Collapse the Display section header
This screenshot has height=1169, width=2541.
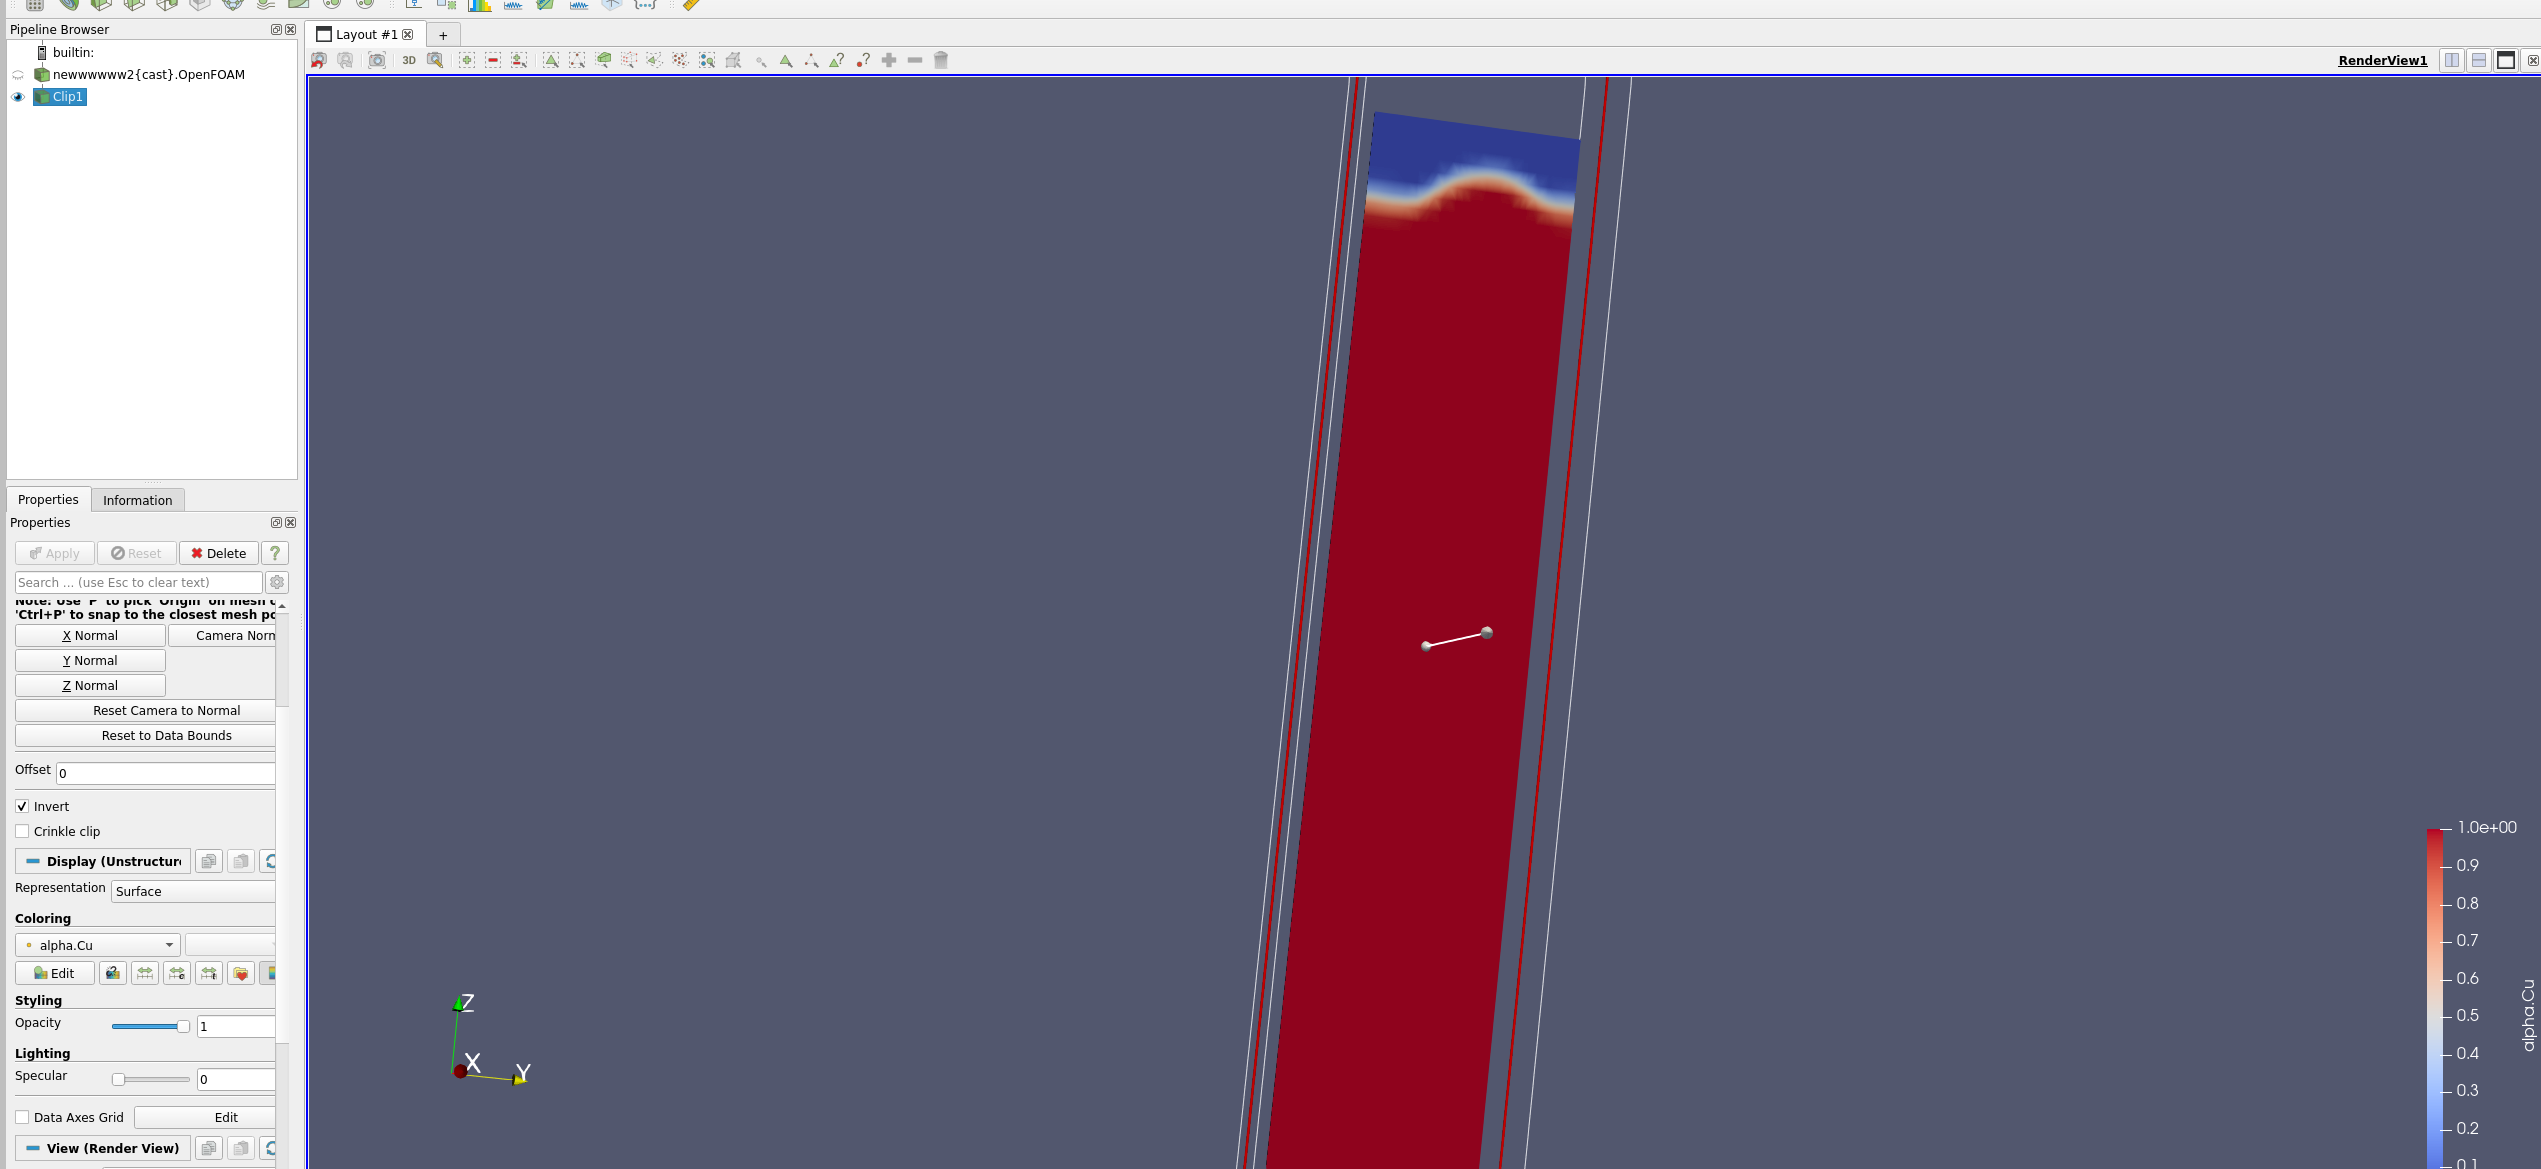tap(103, 861)
